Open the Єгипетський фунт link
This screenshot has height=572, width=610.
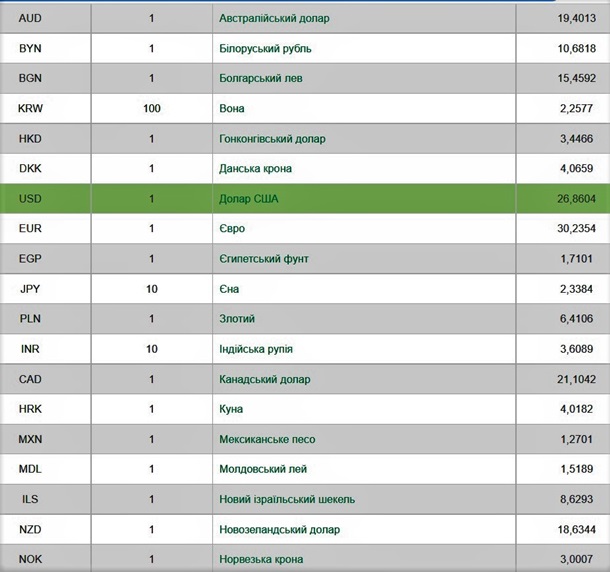point(264,259)
